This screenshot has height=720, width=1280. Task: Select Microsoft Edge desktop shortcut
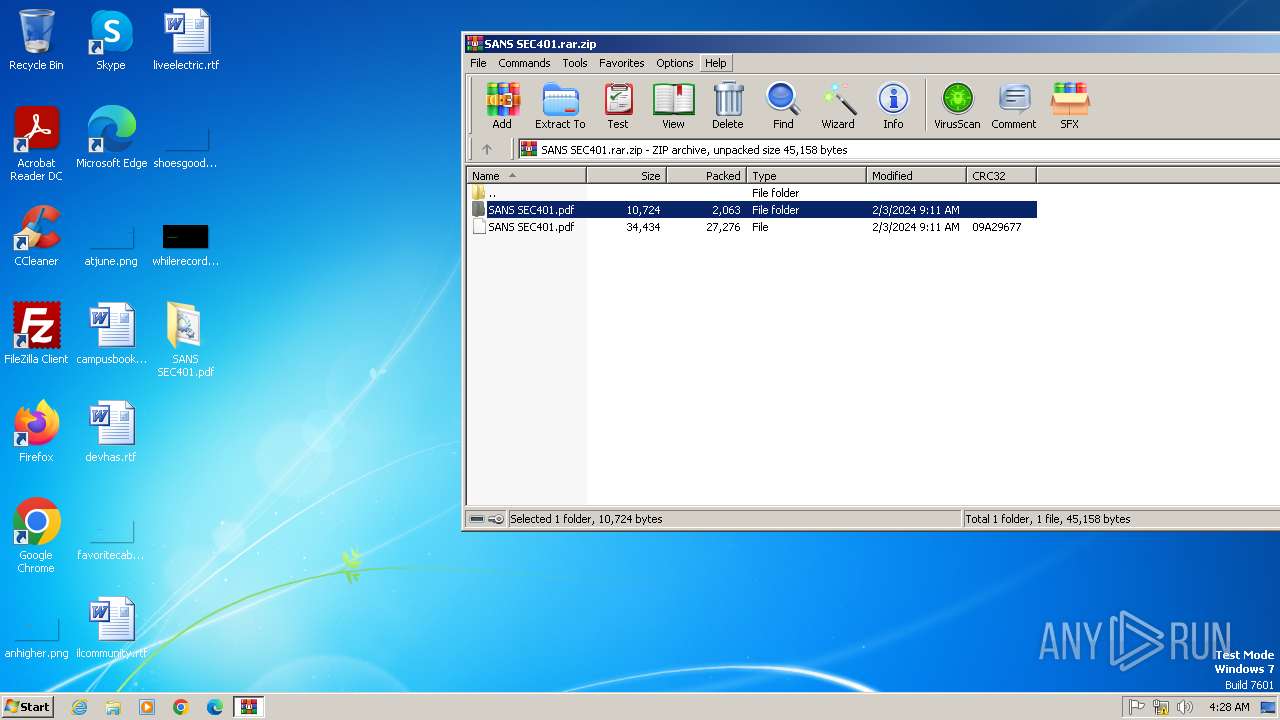(x=111, y=138)
